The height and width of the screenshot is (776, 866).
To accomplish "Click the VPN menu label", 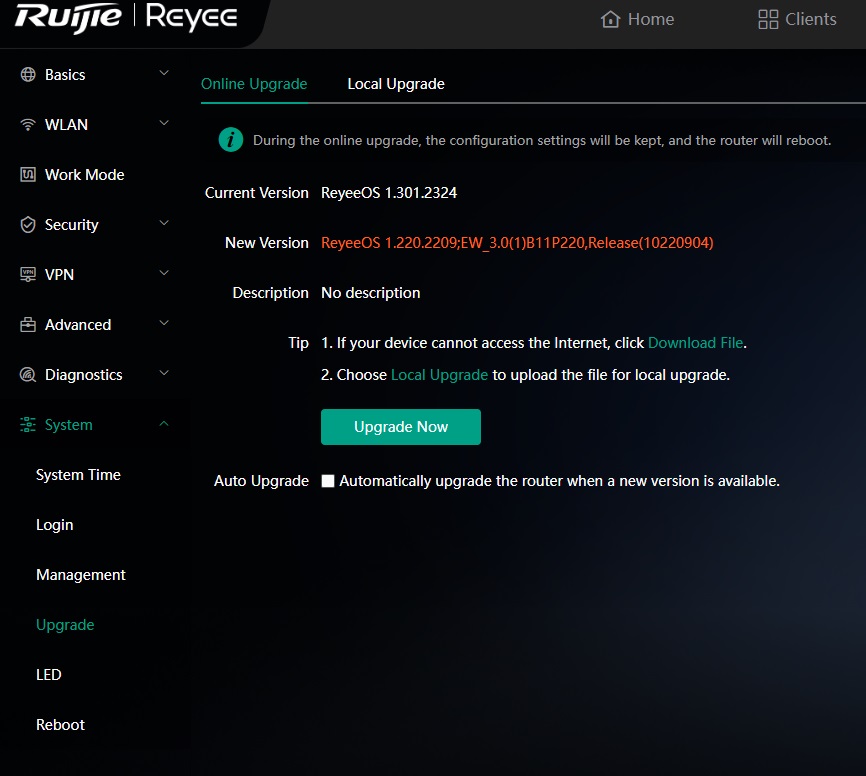I will tap(59, 275).
